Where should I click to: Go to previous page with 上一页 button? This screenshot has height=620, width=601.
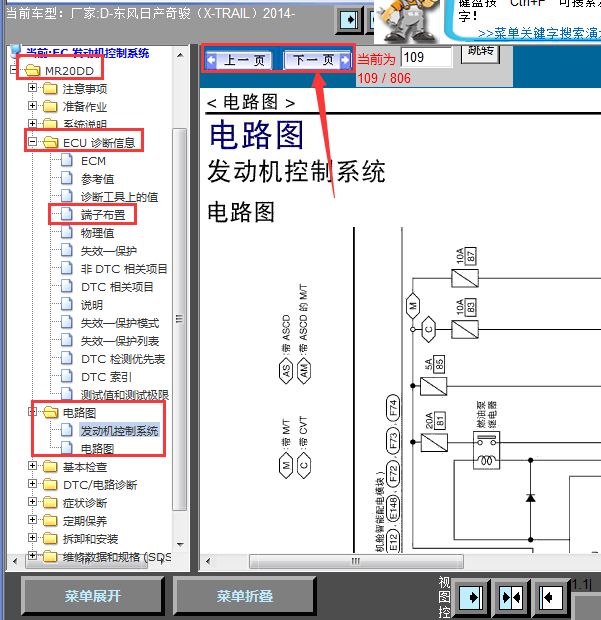click(x=239, y=60)
